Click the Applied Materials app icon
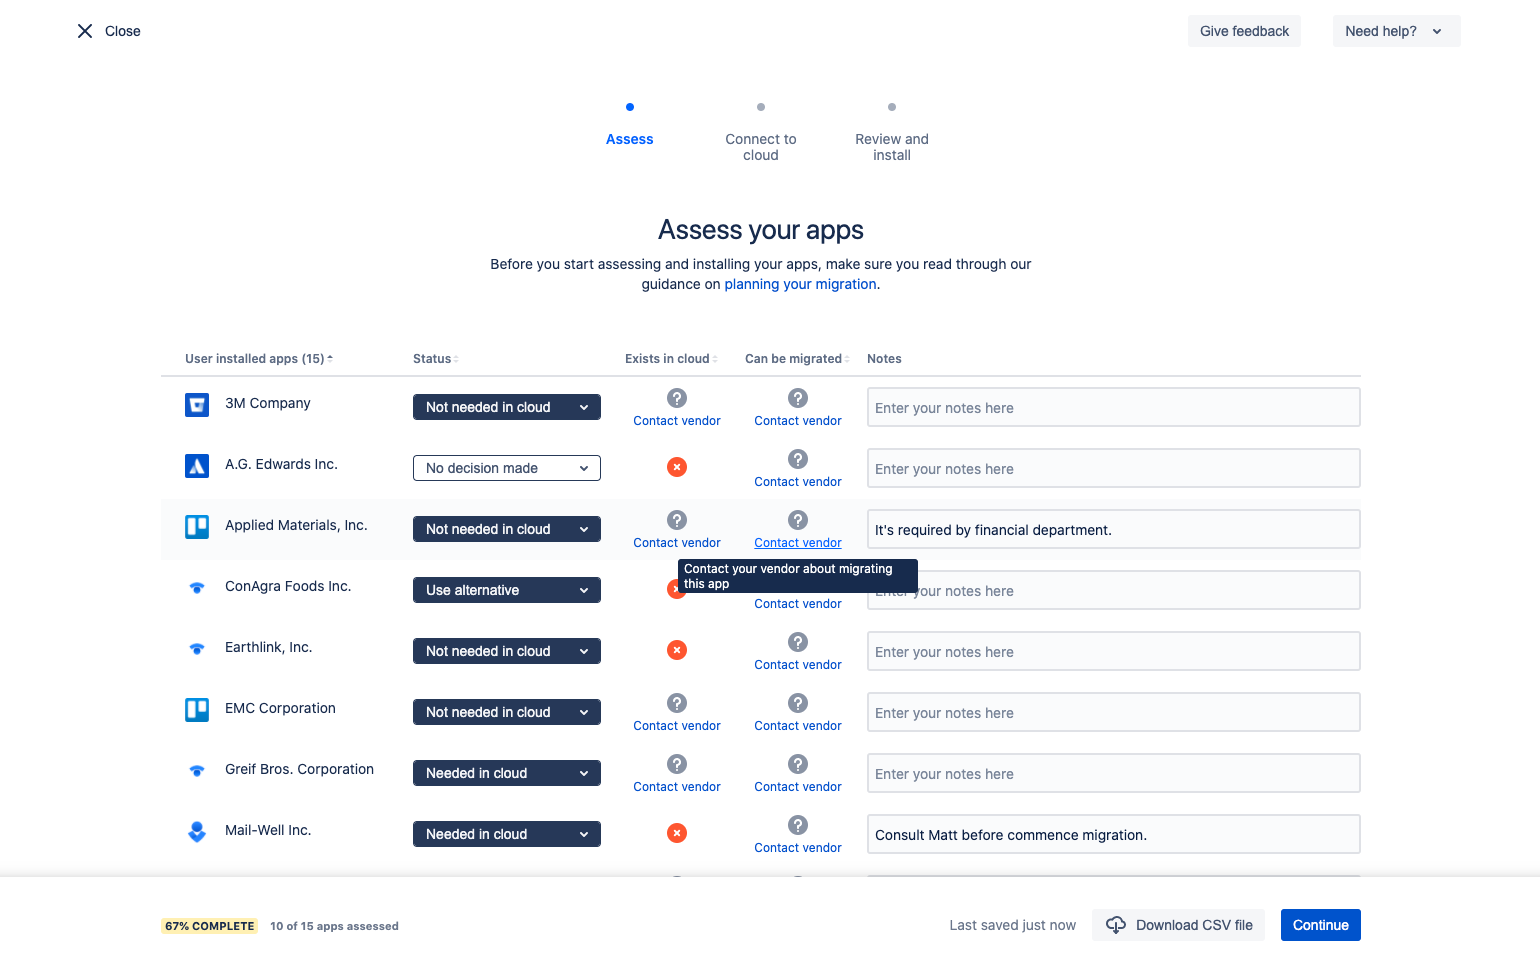Image resolution: width=1540 pixels, height=967 pixels. pos(196,527)
